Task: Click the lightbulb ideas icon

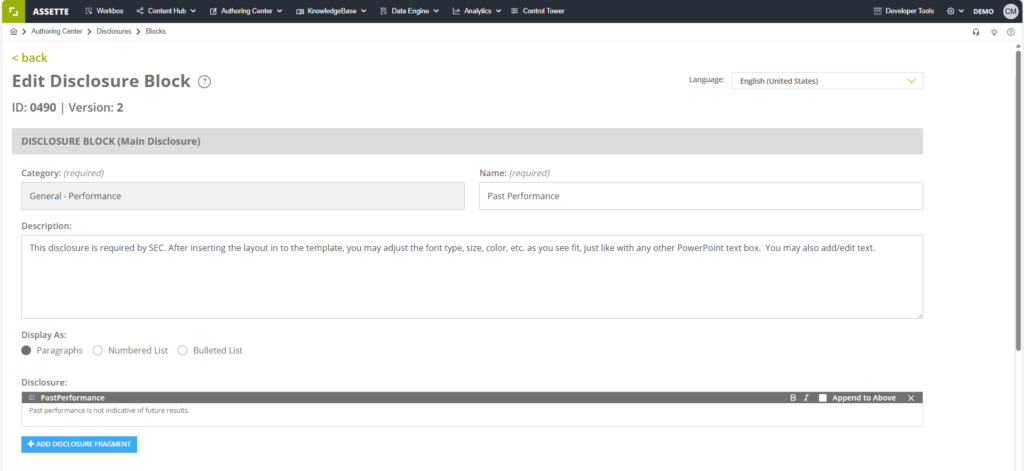Action: (993, 32)
